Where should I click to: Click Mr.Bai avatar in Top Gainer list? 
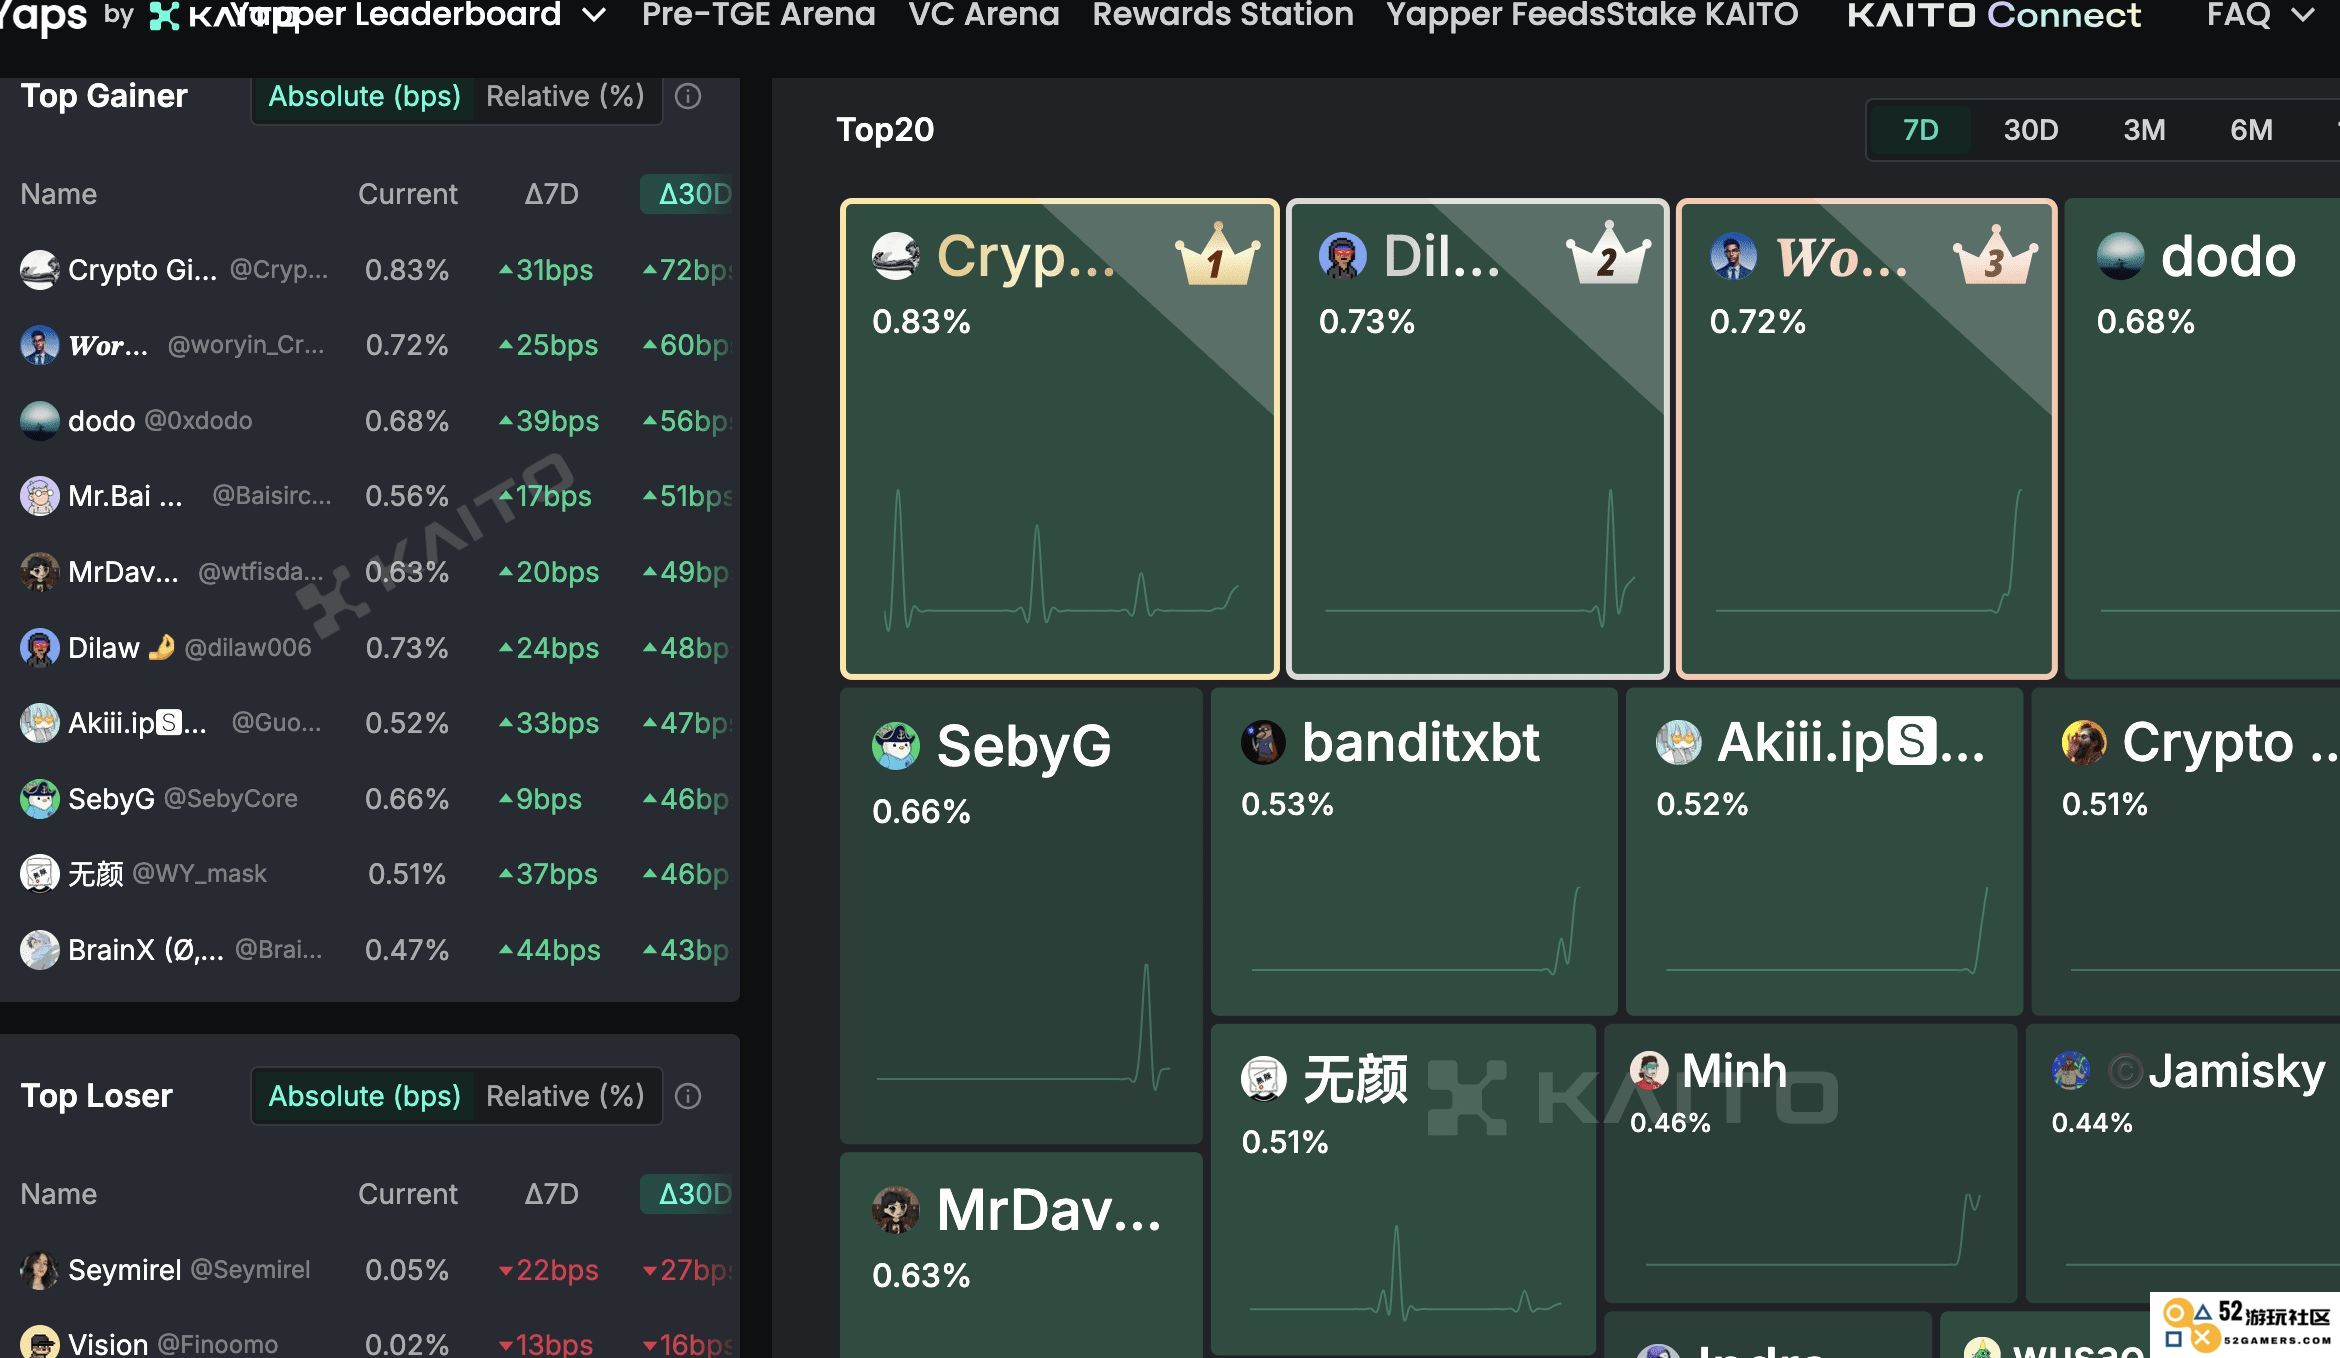40,496
